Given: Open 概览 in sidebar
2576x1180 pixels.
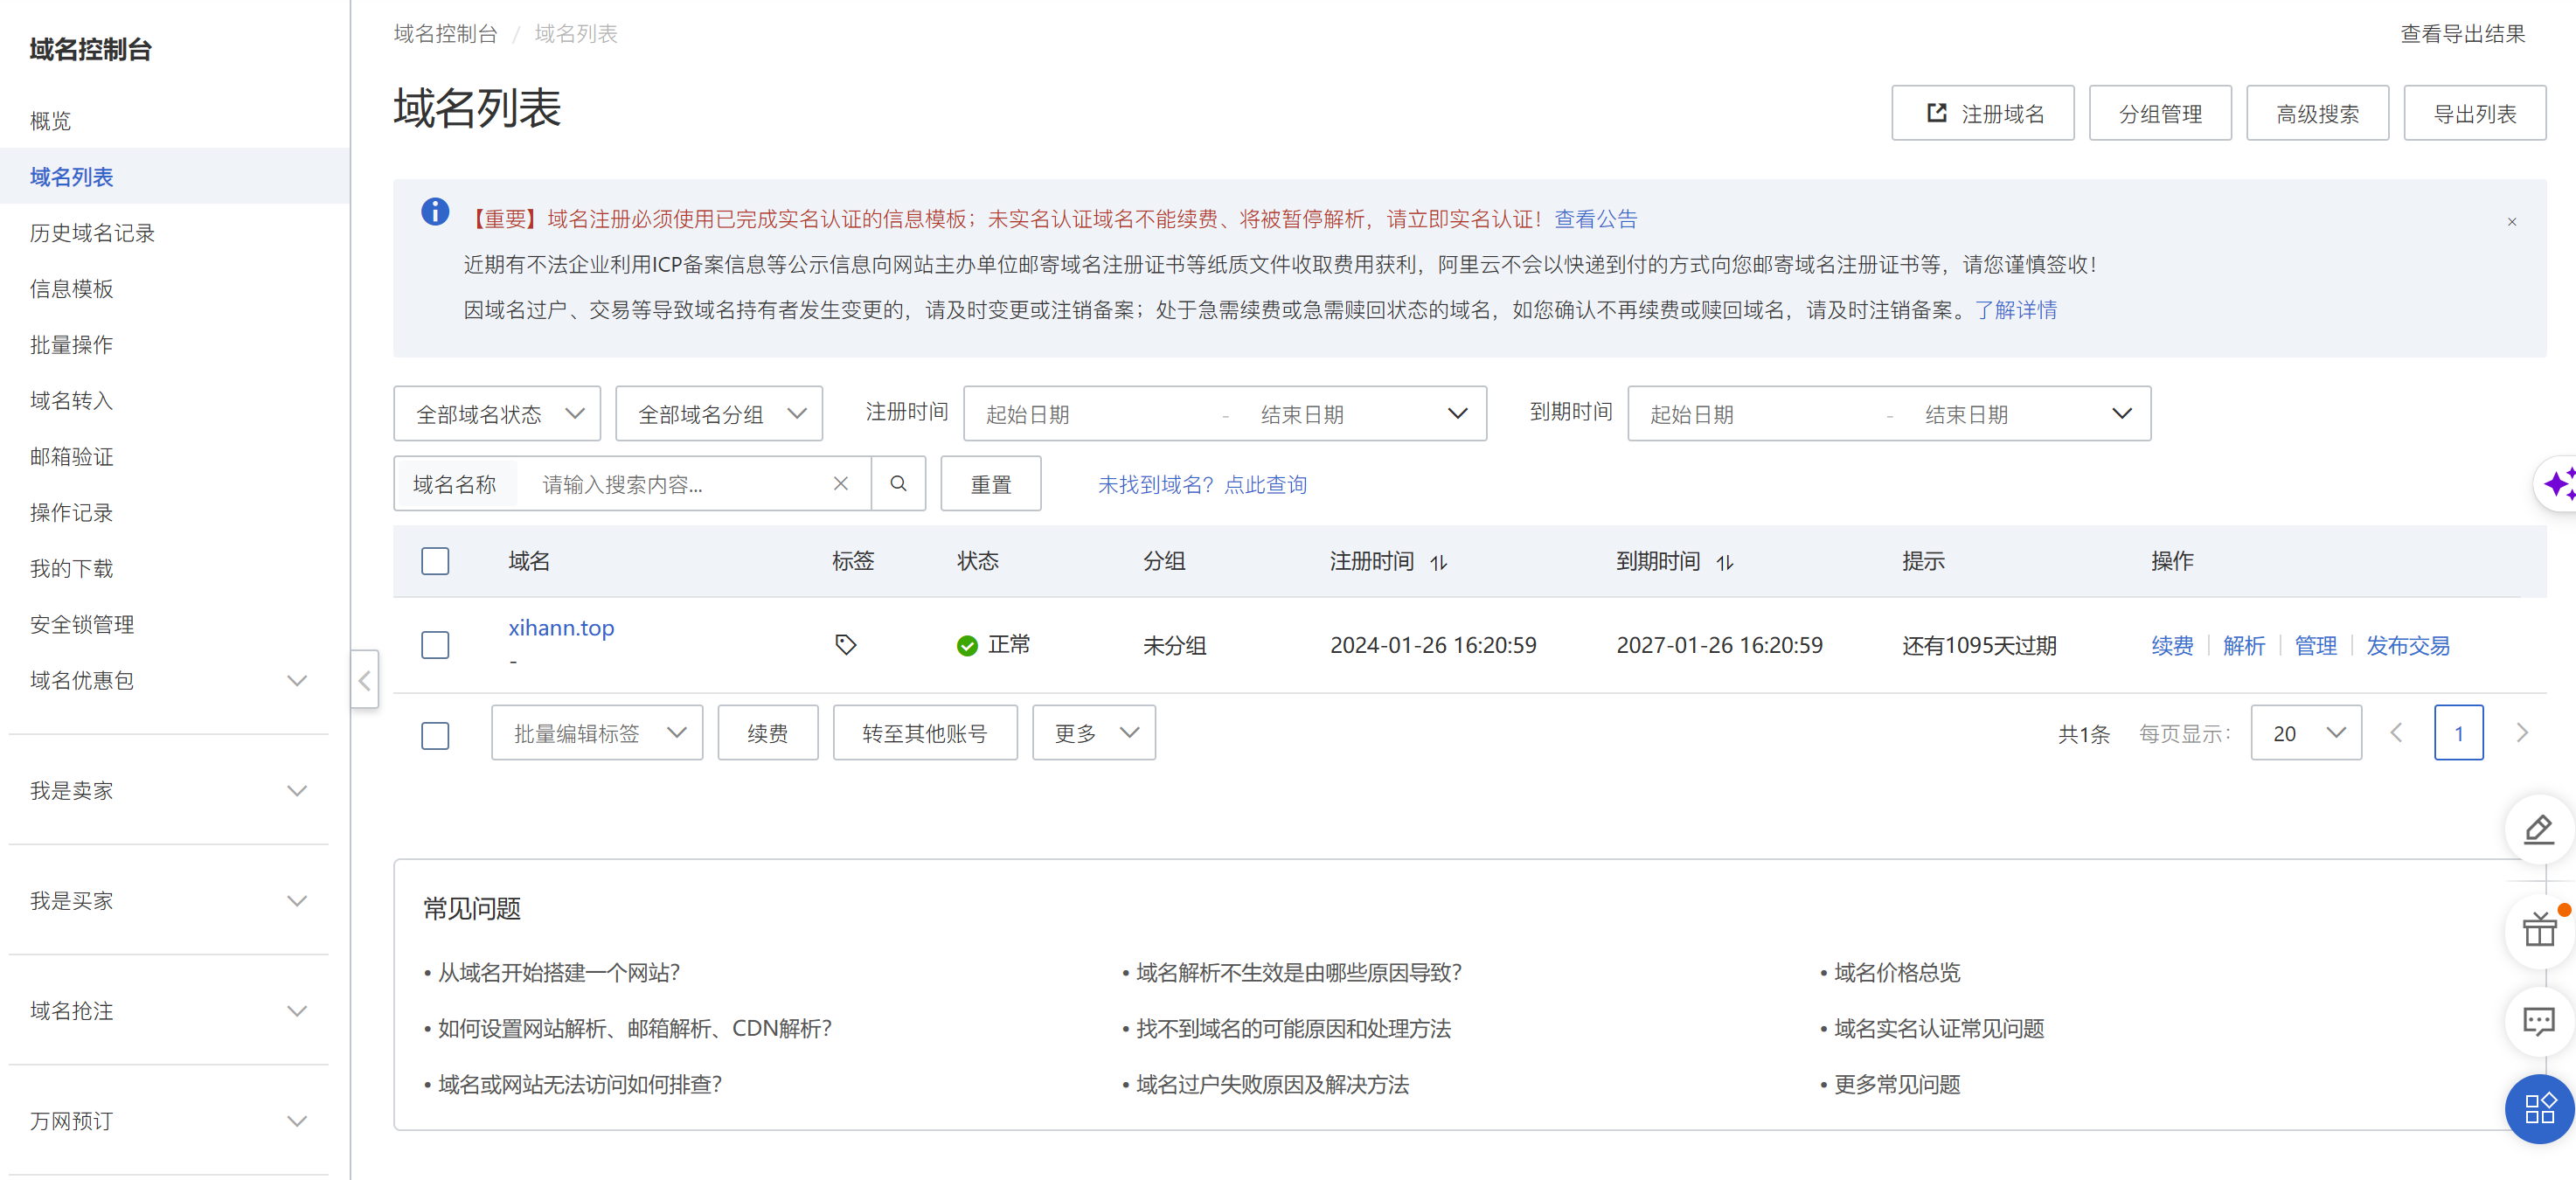Looking at the screenshot, I should pos(51,121).
